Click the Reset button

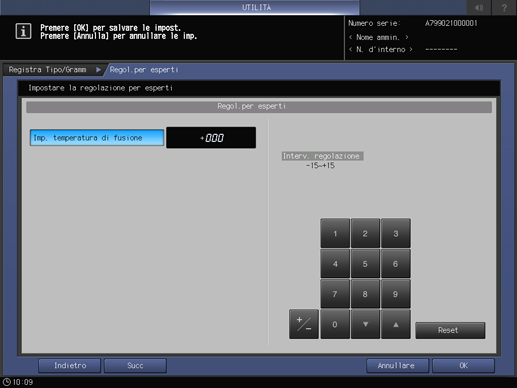tap(450, 330)
